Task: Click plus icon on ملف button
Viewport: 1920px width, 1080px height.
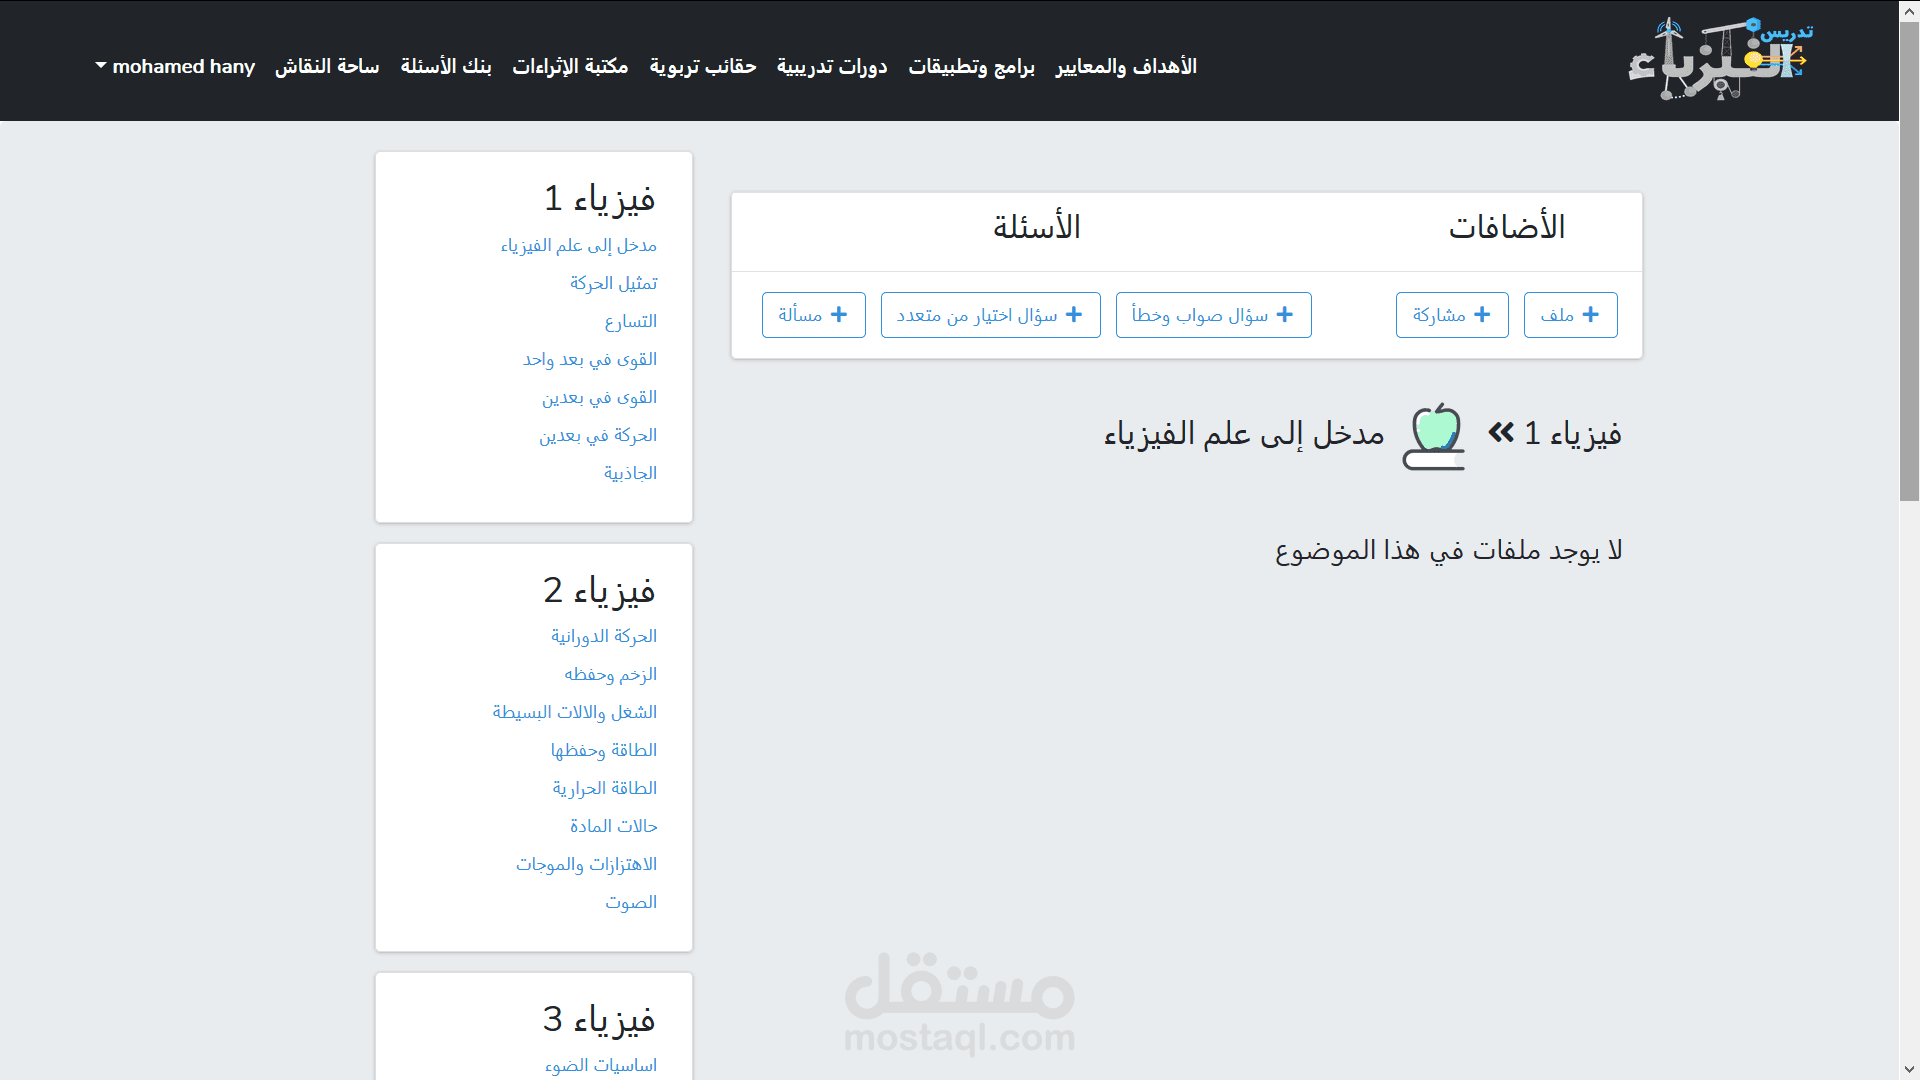Action: (1591, 315)
